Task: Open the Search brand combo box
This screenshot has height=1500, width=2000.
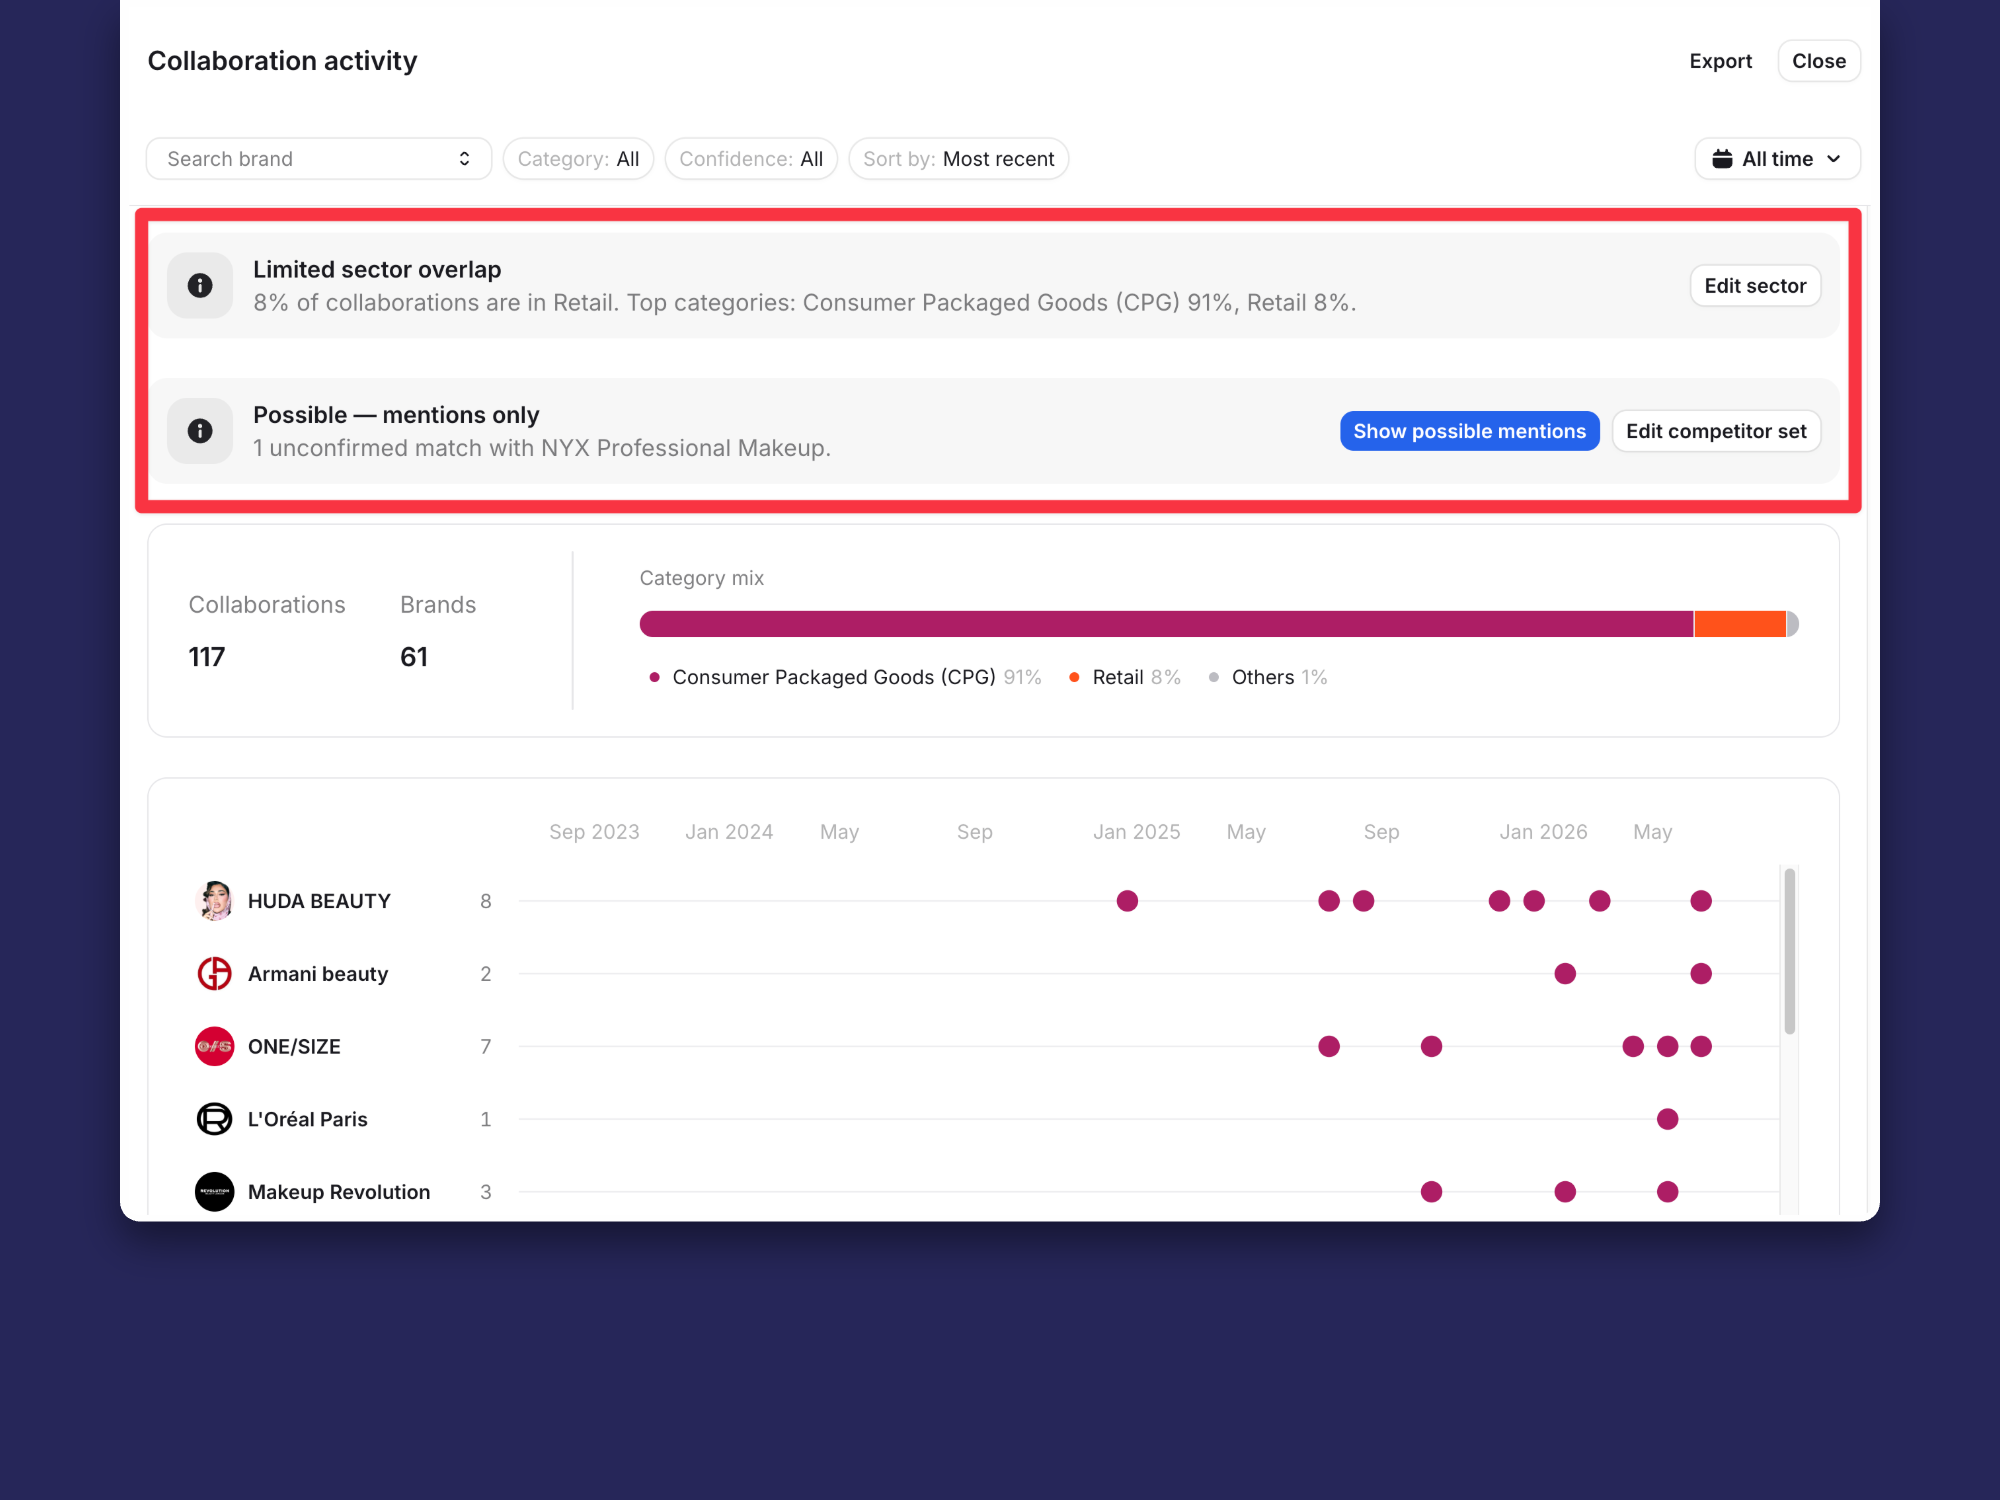Action: [x=319, y=159]
